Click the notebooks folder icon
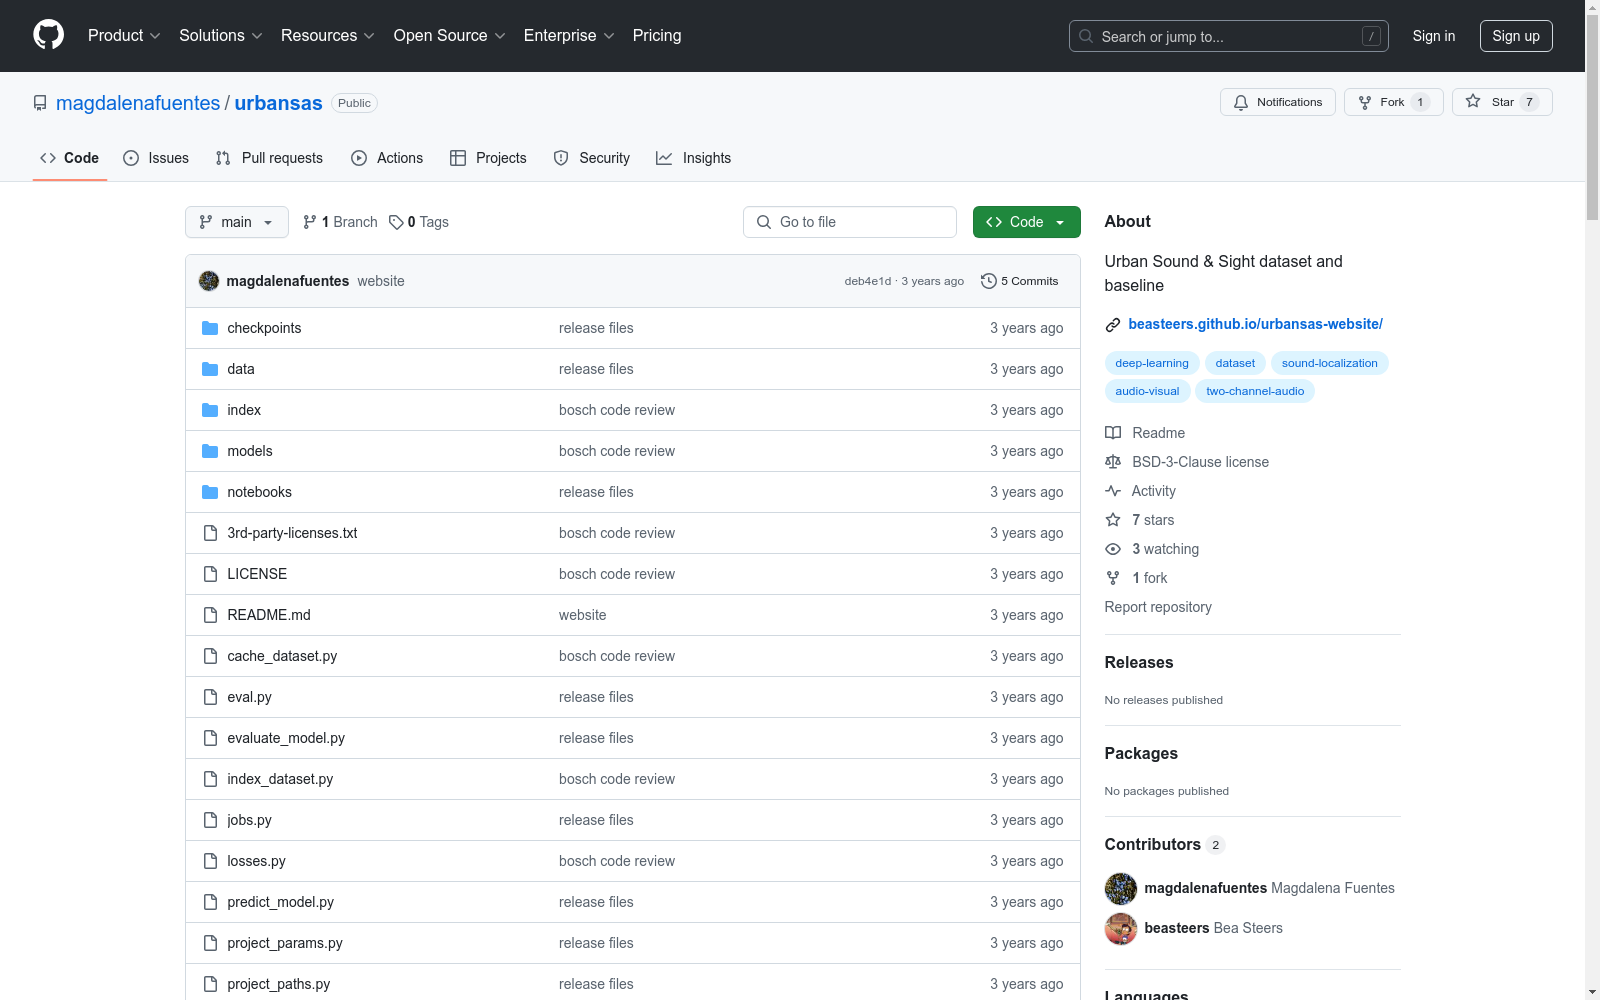This screenshot has height=1000, width=1600. tap(210, 492)
